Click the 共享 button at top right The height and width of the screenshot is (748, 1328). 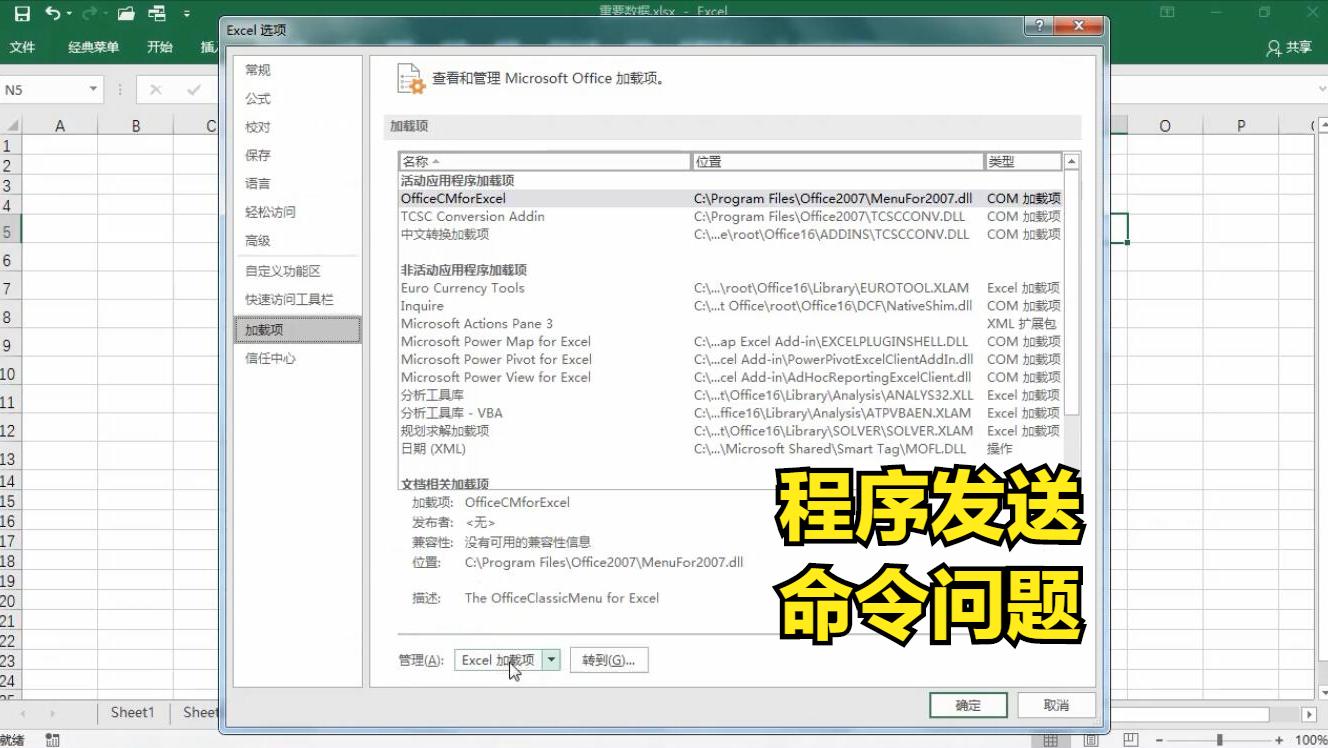(1290, 46)
